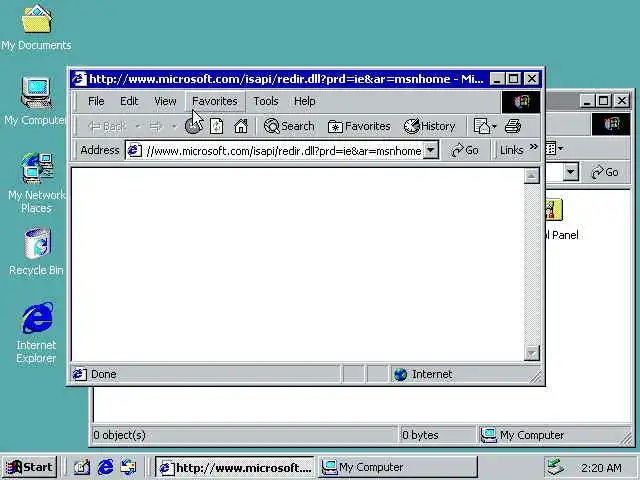Select the Recycle Bin desktop icon
This screenshot has width=640, height=480.
tap(36, 252)
